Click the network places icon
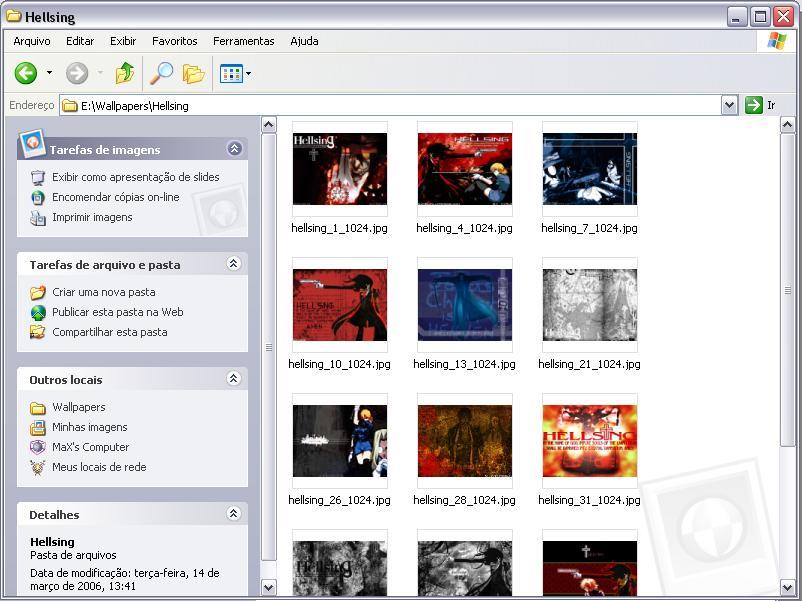This screenshot has height=601, width=802. [x=38, y=468]
